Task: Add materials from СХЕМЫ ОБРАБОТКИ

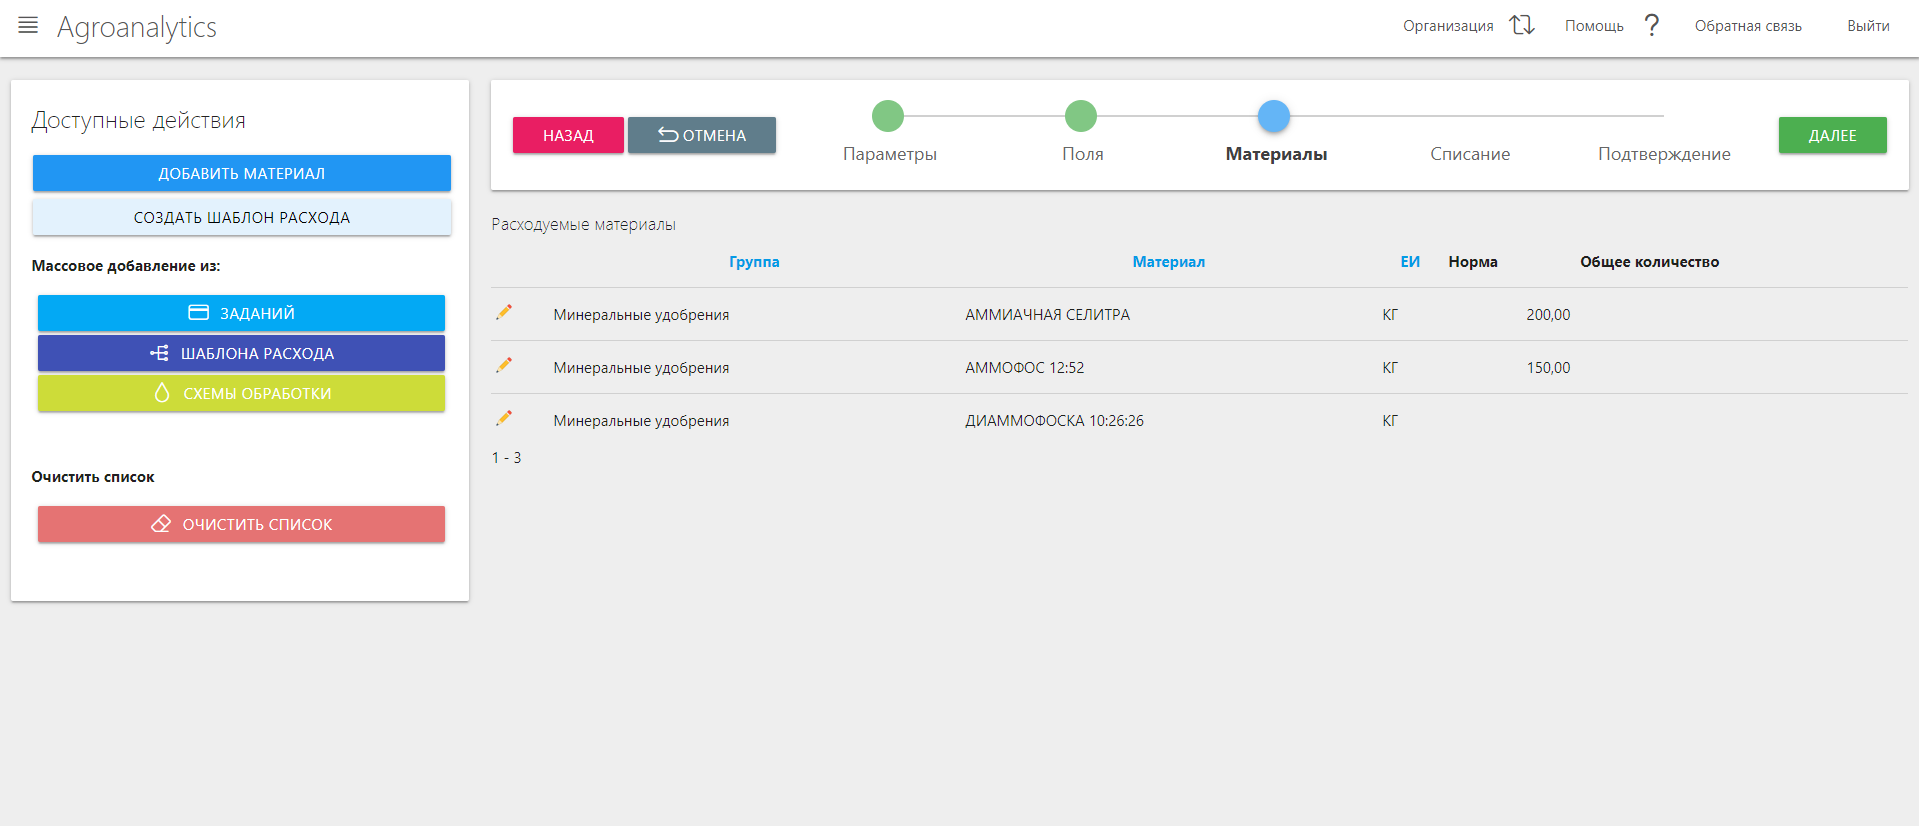Action: coord(241,393)
